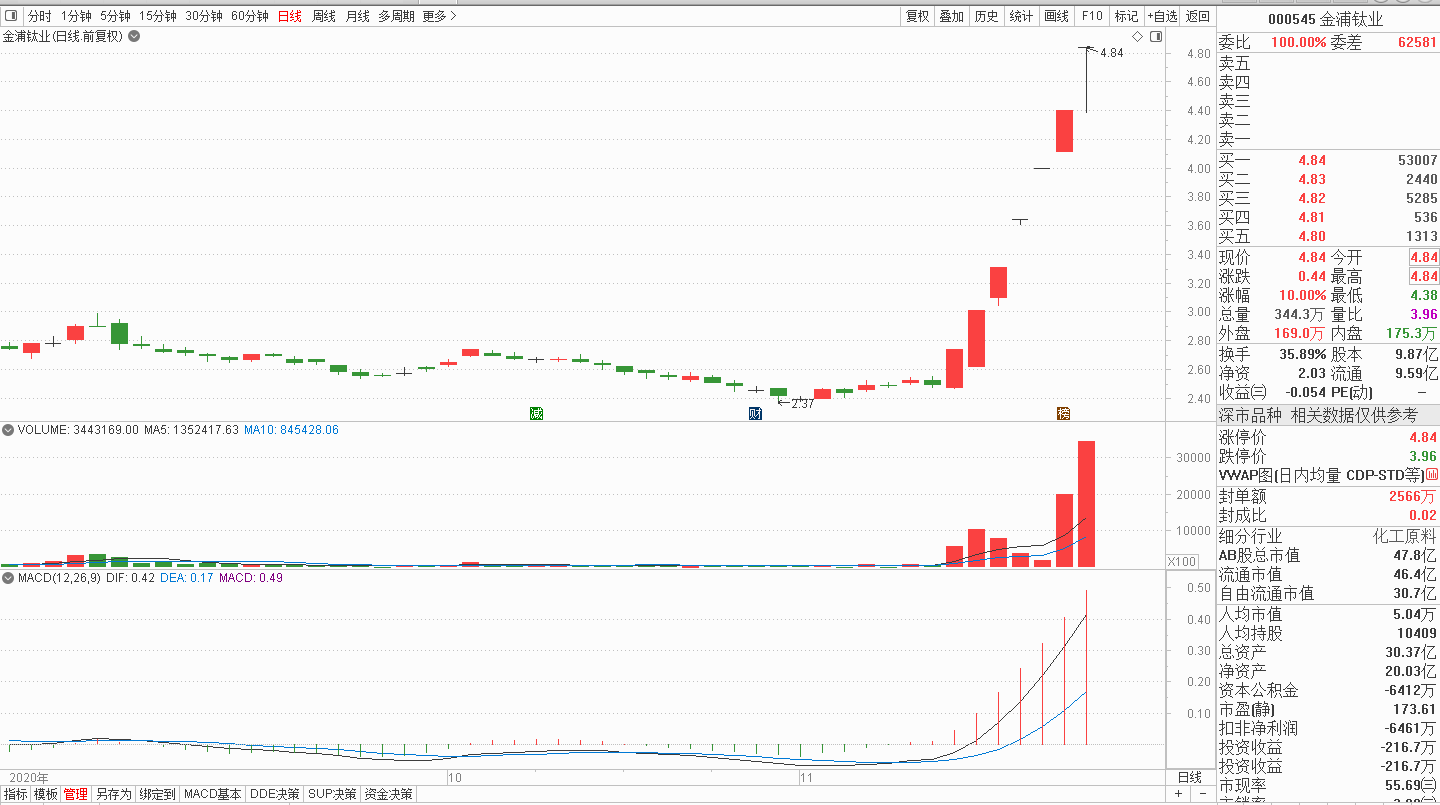Expand the 金浦钛业 main chart dropdown arrow
This screenshot has width=1440, height=805.
(134, 36)
